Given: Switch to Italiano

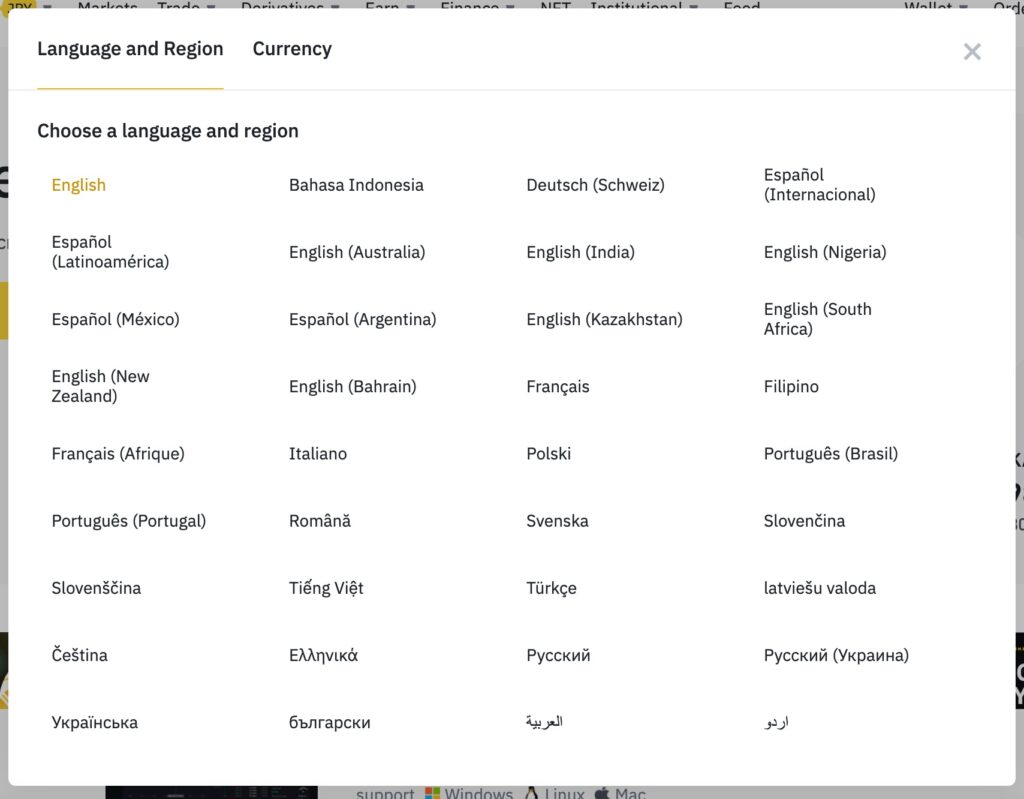Looking at the screenshot, I should point(317,454).
